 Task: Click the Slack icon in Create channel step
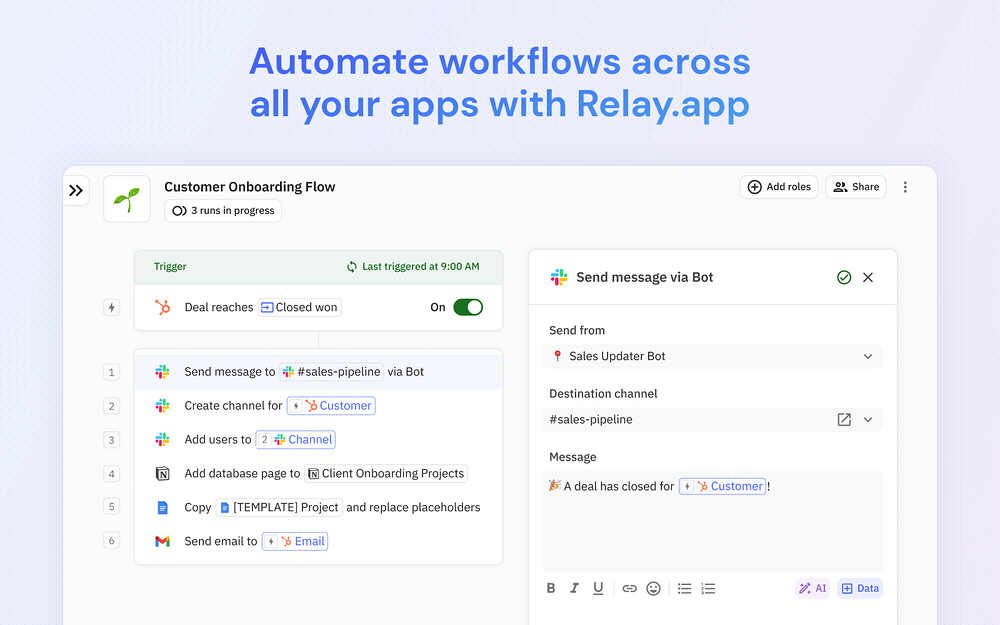coord(163,406)
